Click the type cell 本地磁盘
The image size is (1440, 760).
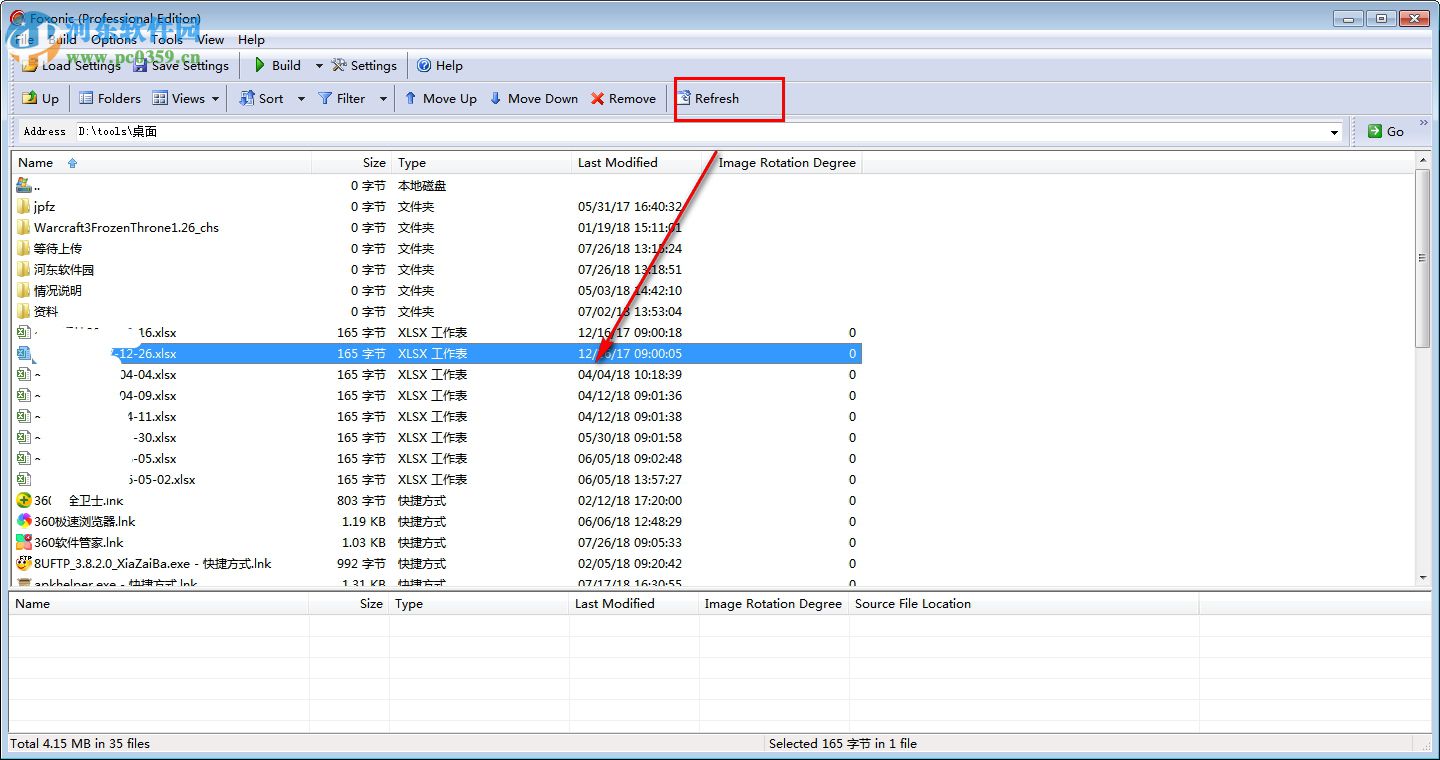click(422, 186)
